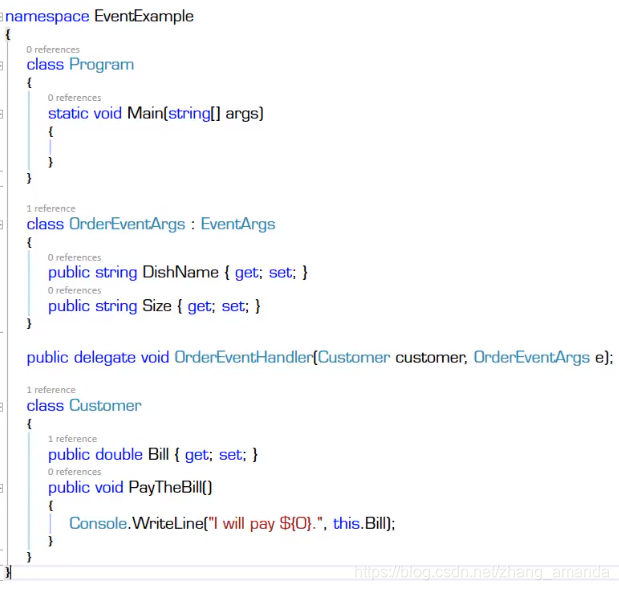The width and height of the screenshot is (619, 590).
Task: Click 'static' keyword before Main
Action: pos(68,114)
